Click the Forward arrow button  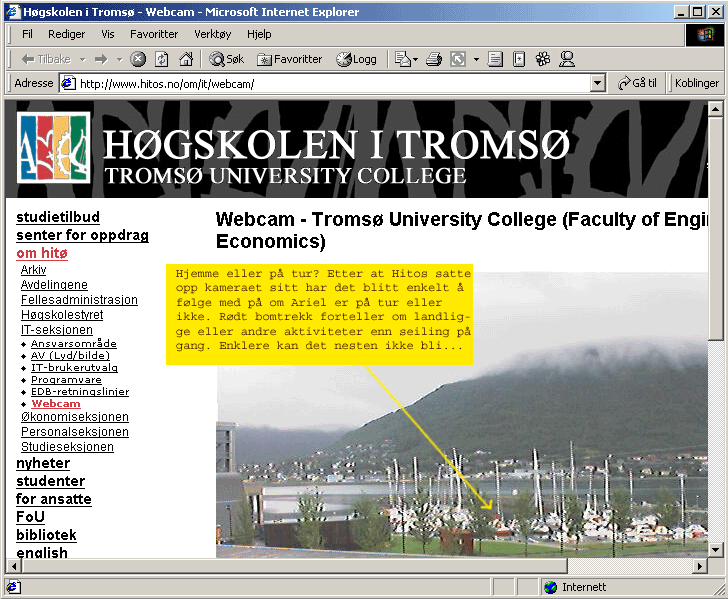click(101, 59)
